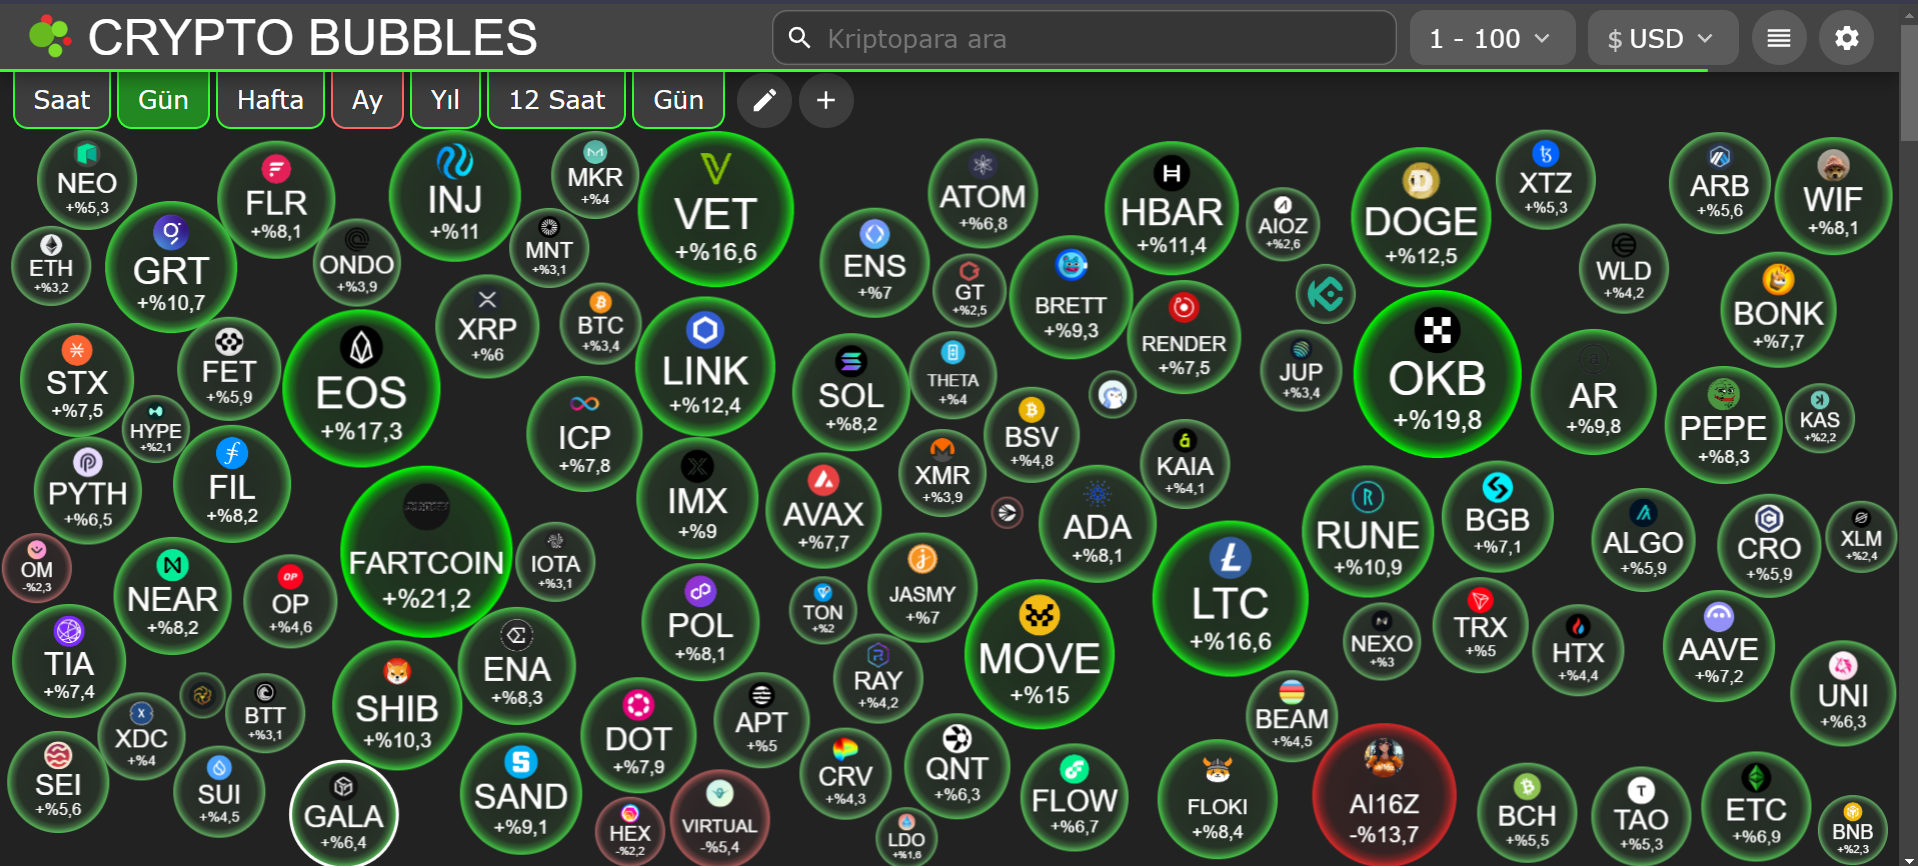Screen dimensions: 1918x866
Task: Open settings with the gear icon
Action: click(x=1846, y=38)
